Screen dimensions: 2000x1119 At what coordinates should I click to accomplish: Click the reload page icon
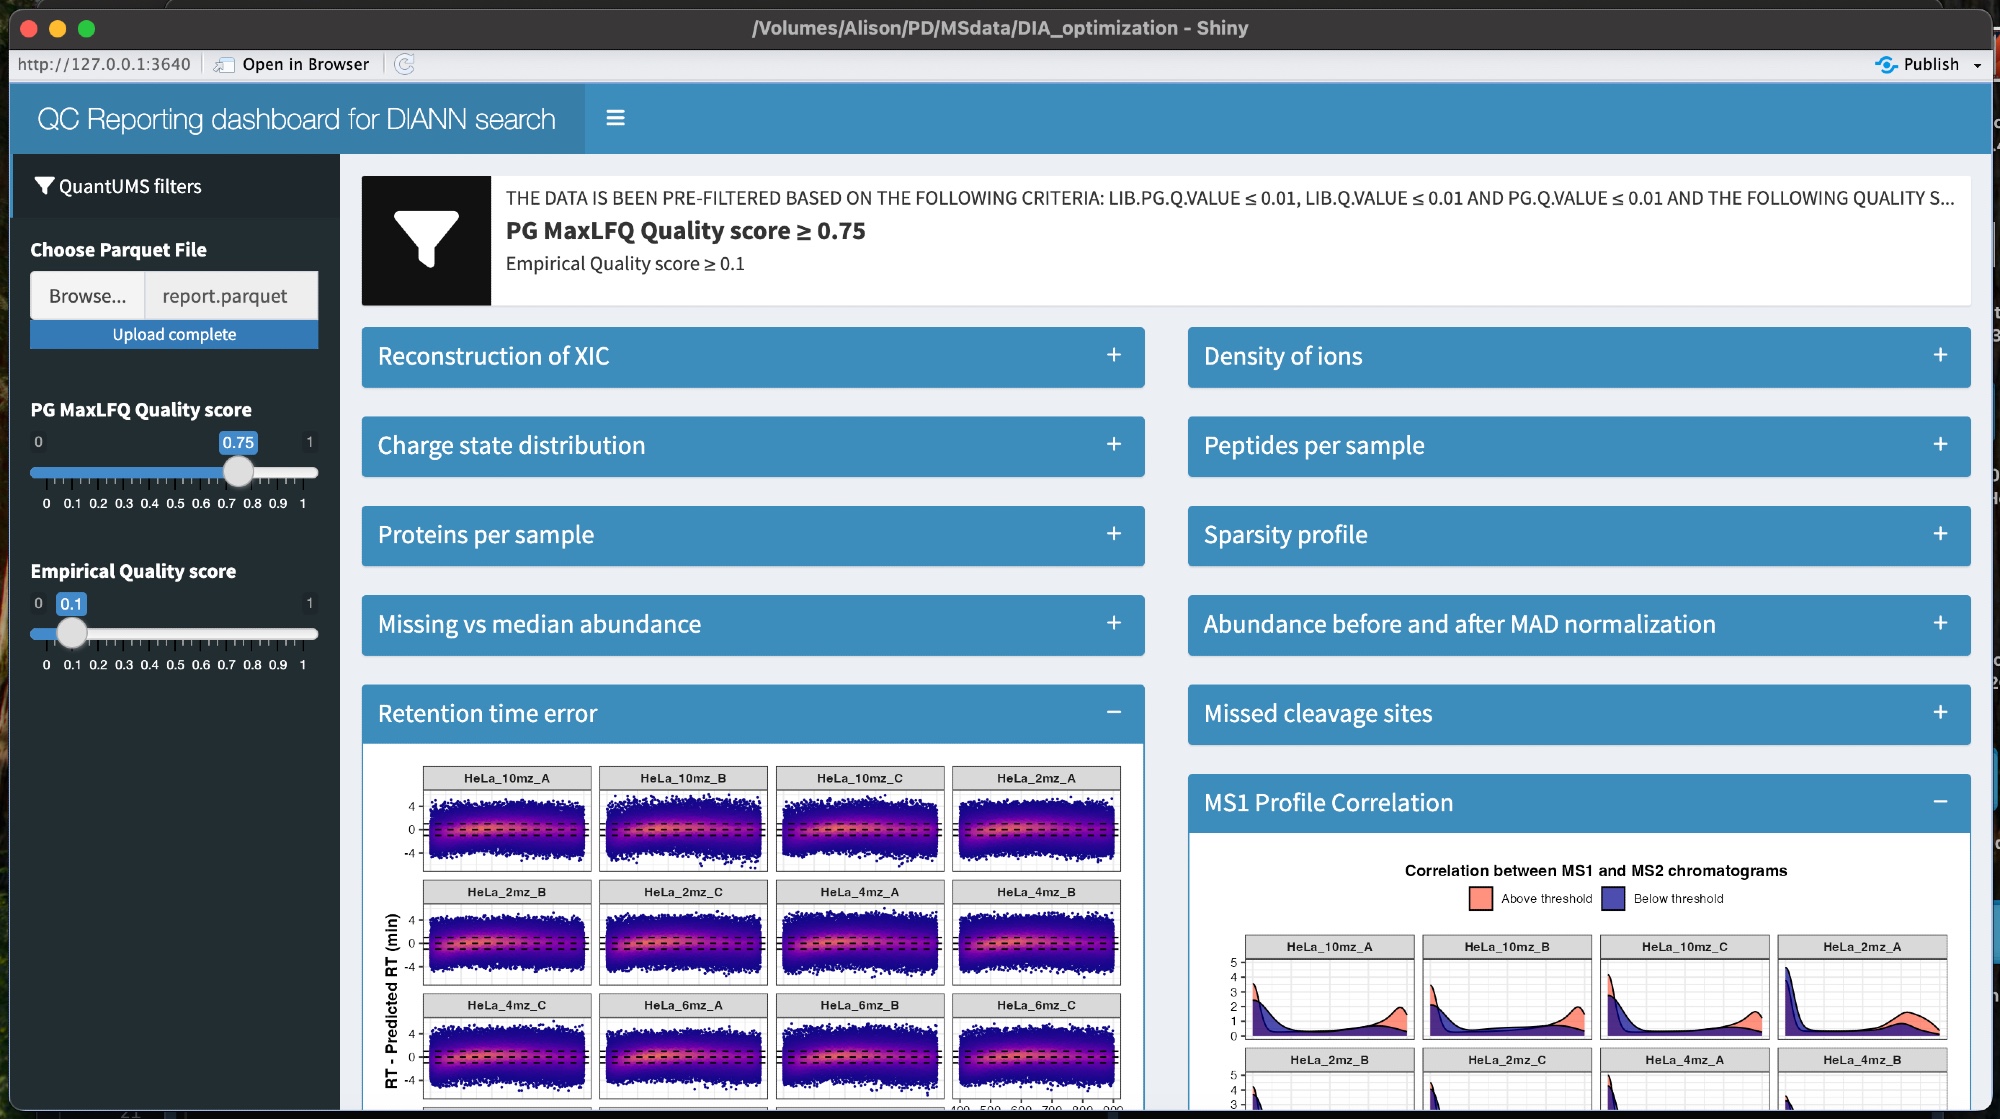[404, 64]
